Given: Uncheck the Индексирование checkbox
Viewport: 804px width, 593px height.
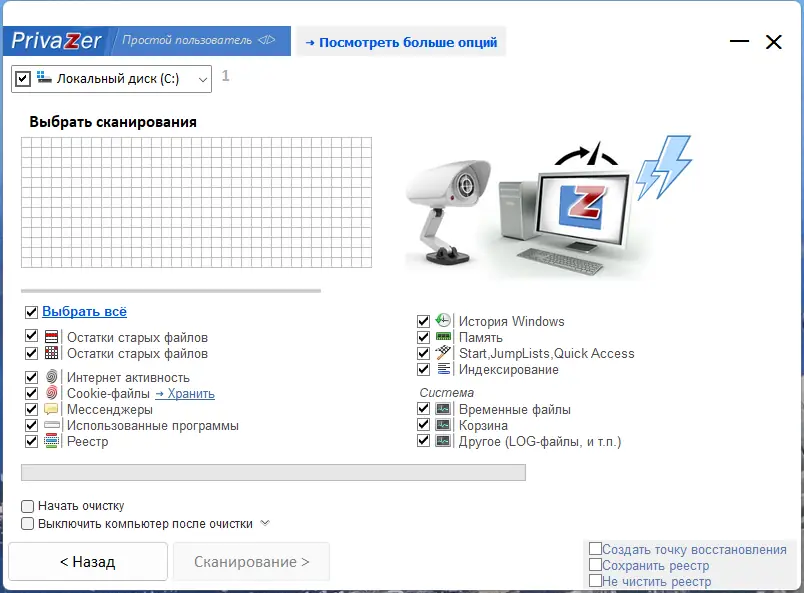Looking at the screenshot, I should (423, 369).
